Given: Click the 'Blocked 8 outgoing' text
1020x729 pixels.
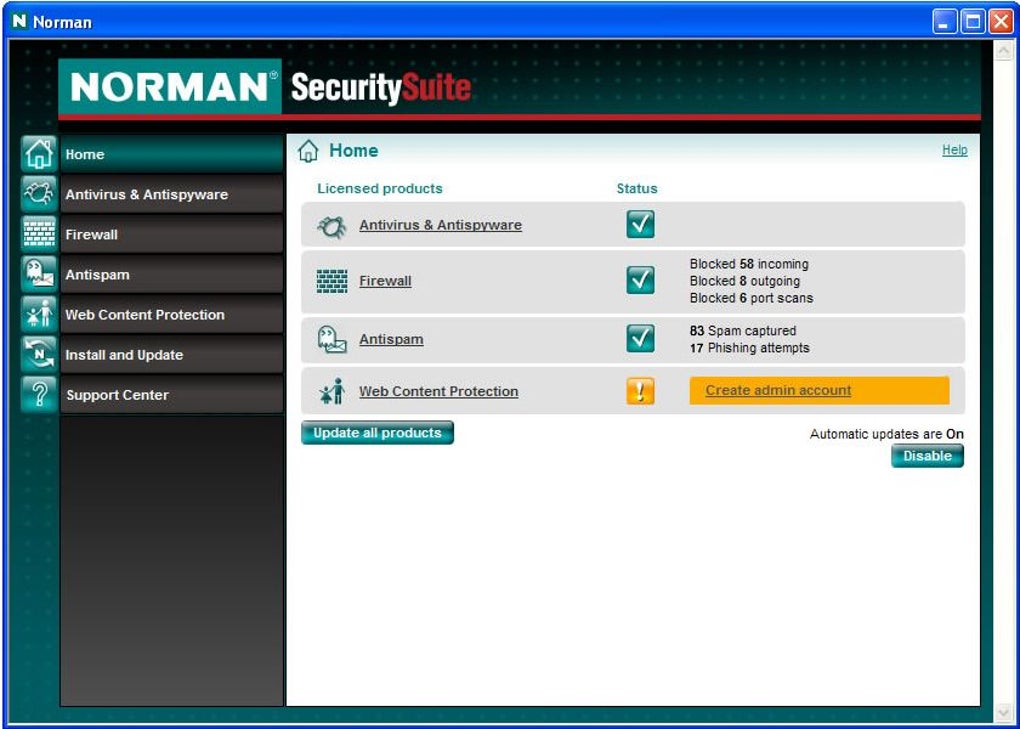Looking at the screenshot, I should [745, 281].
